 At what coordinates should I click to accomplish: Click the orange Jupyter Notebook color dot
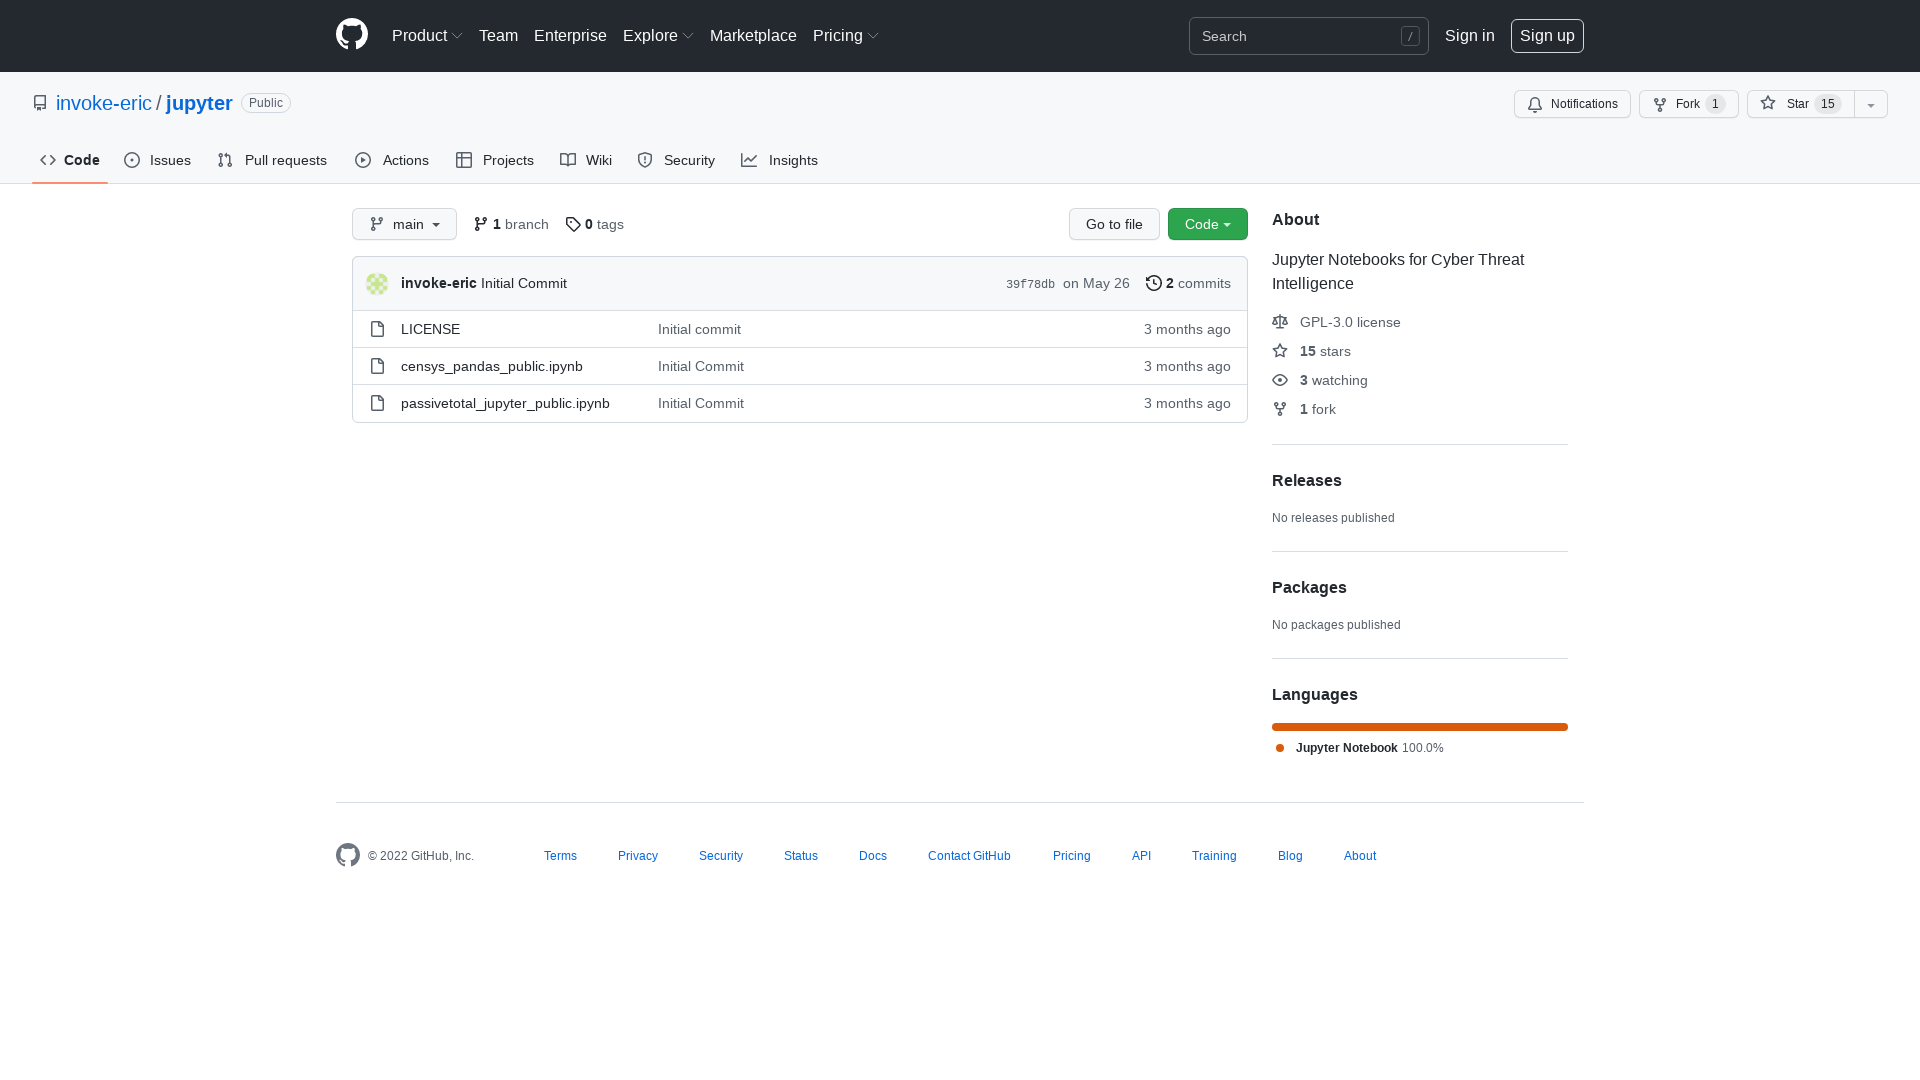point(1280,748)
